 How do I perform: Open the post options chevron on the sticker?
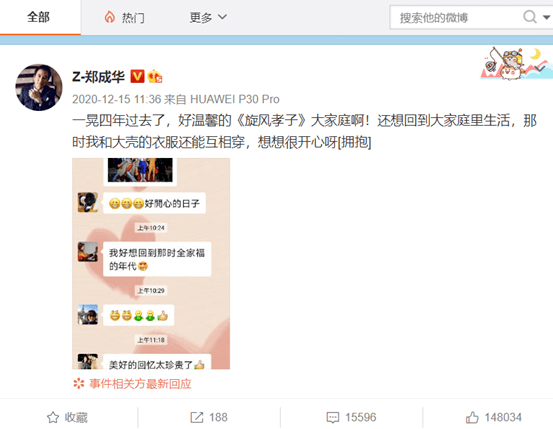[540, 68]
